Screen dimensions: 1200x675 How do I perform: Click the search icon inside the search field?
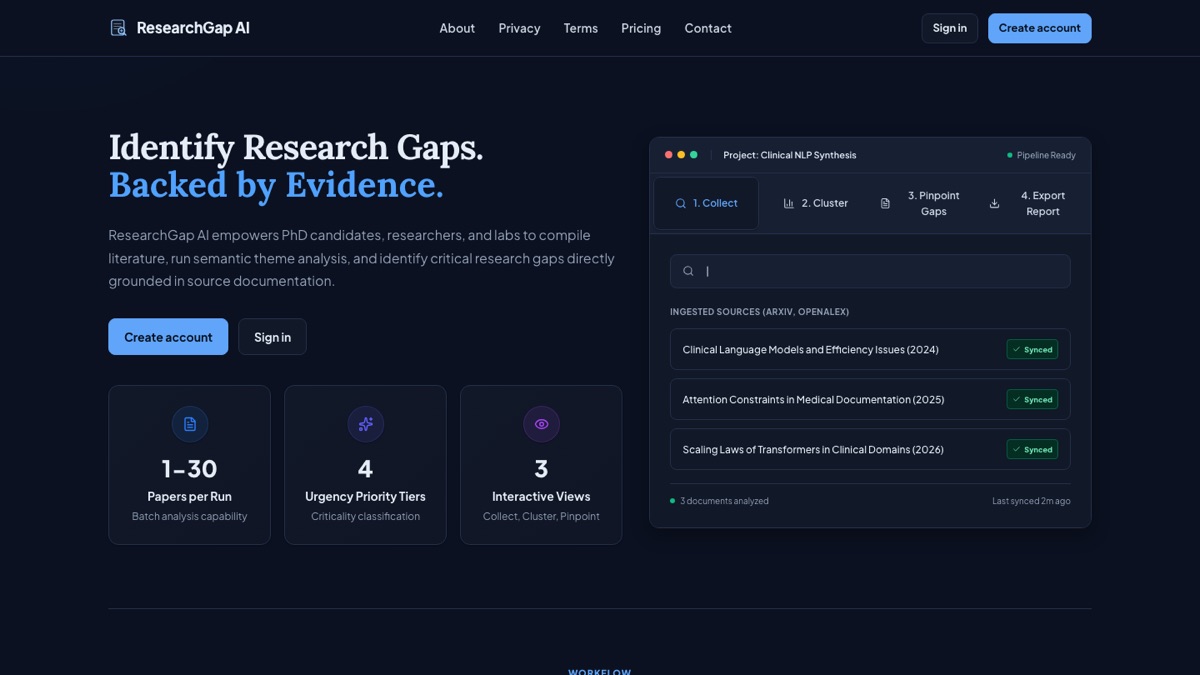pyautogui.click(x=688, y=271)
